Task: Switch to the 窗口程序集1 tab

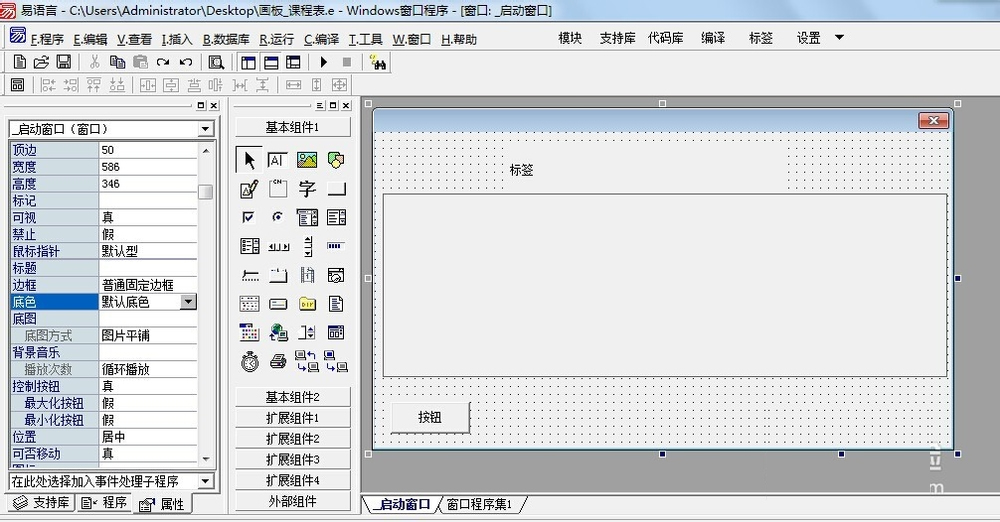Action: point(479,505)
